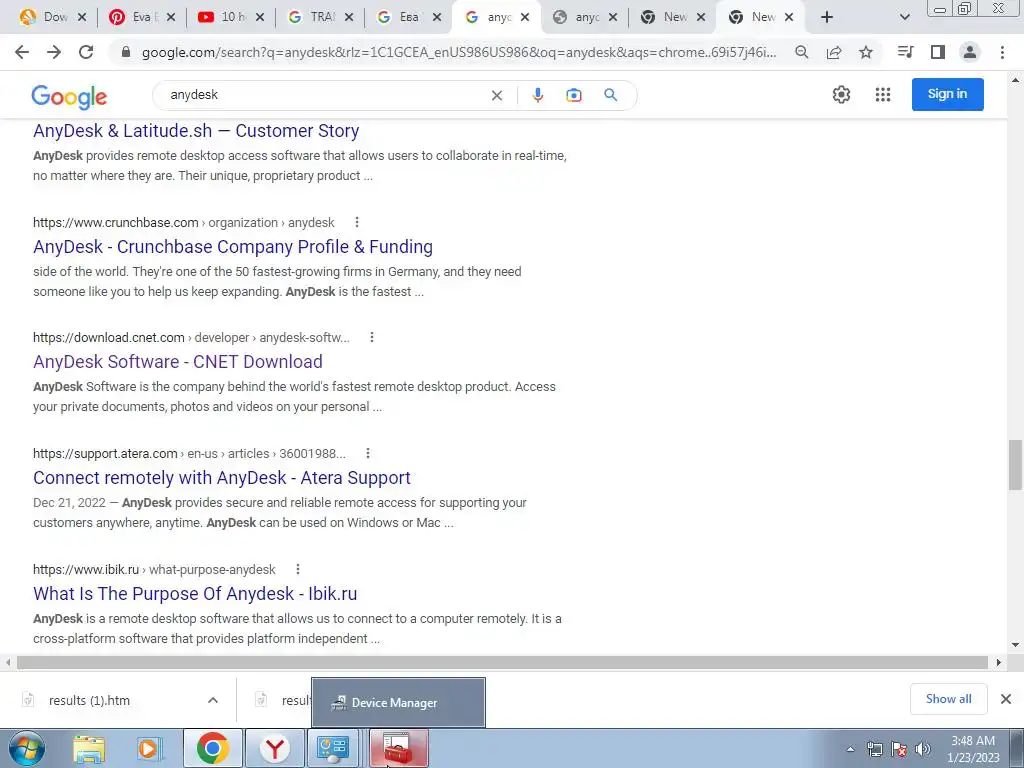This screenshot has width=1024, height=768.
Task: Go forward with the forward arrow
Action: (x=54, y=52)
